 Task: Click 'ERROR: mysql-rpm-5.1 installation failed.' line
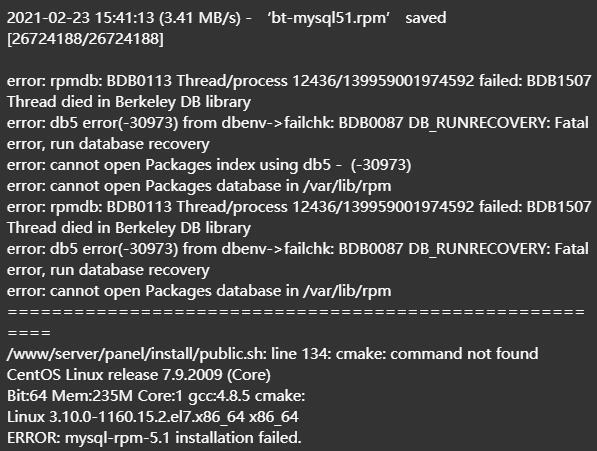(x=154, y=438)
